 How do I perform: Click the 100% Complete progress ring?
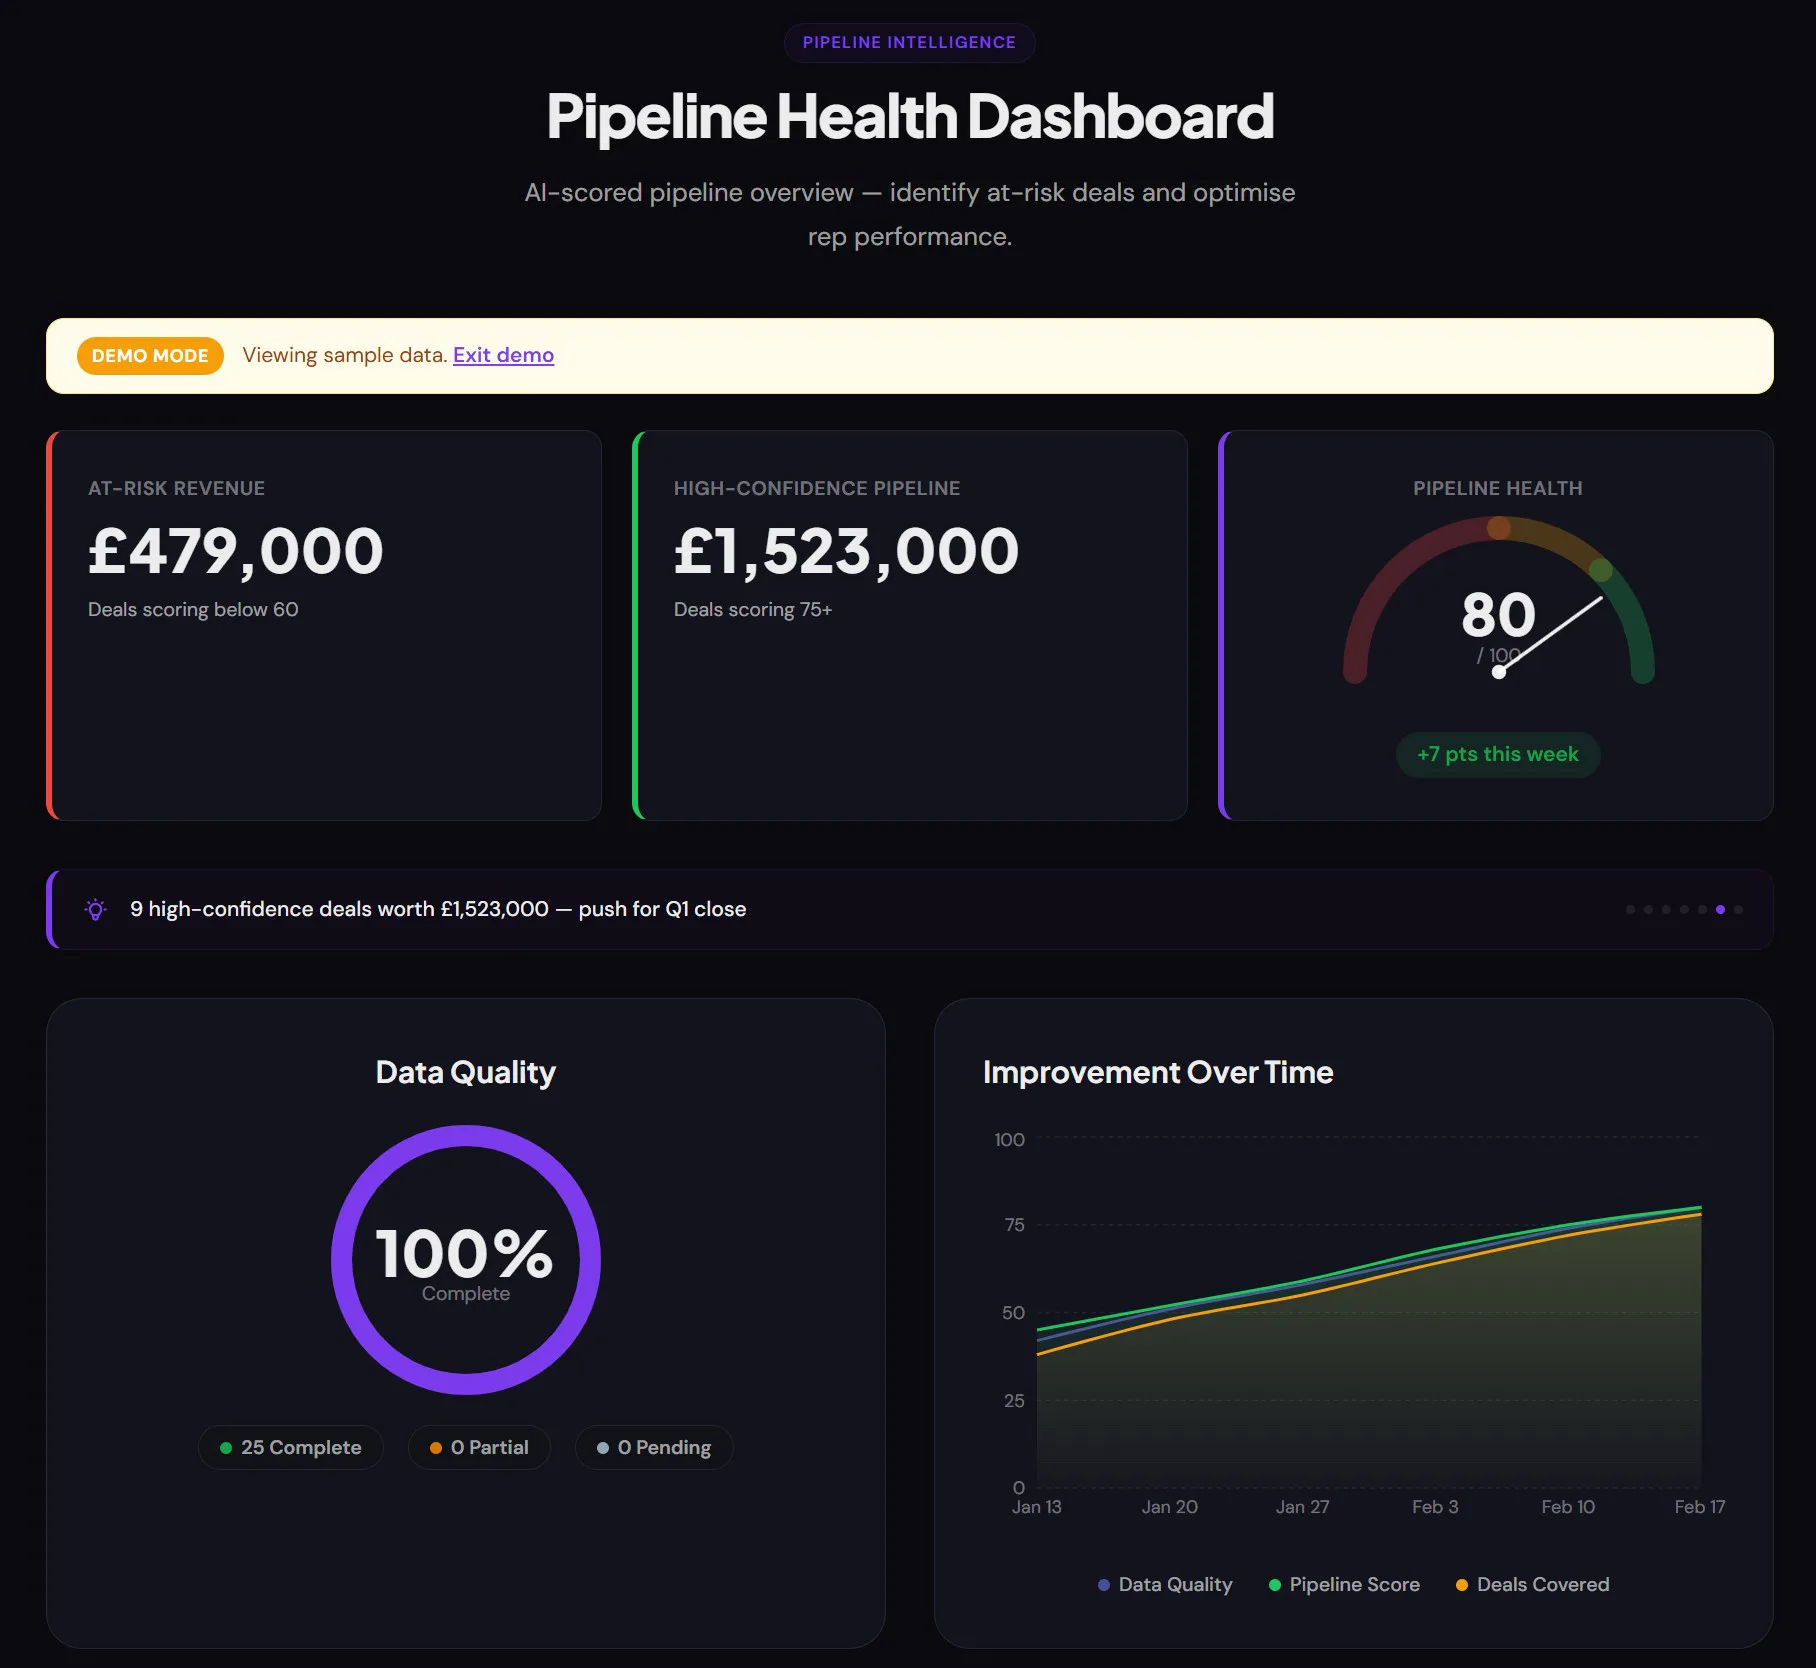click(466, 1260)
